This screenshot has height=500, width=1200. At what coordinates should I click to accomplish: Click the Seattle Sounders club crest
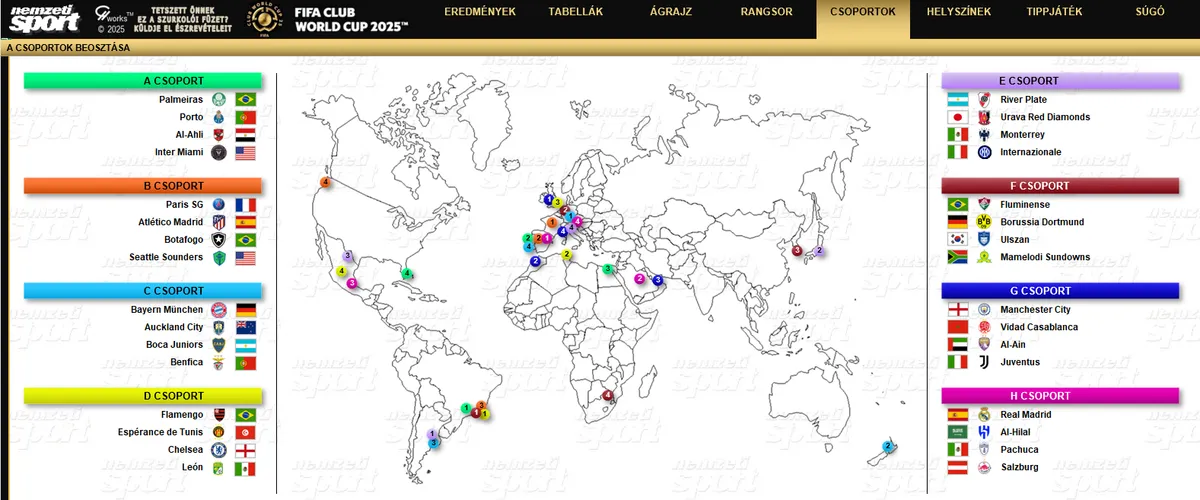pos(219,257)
